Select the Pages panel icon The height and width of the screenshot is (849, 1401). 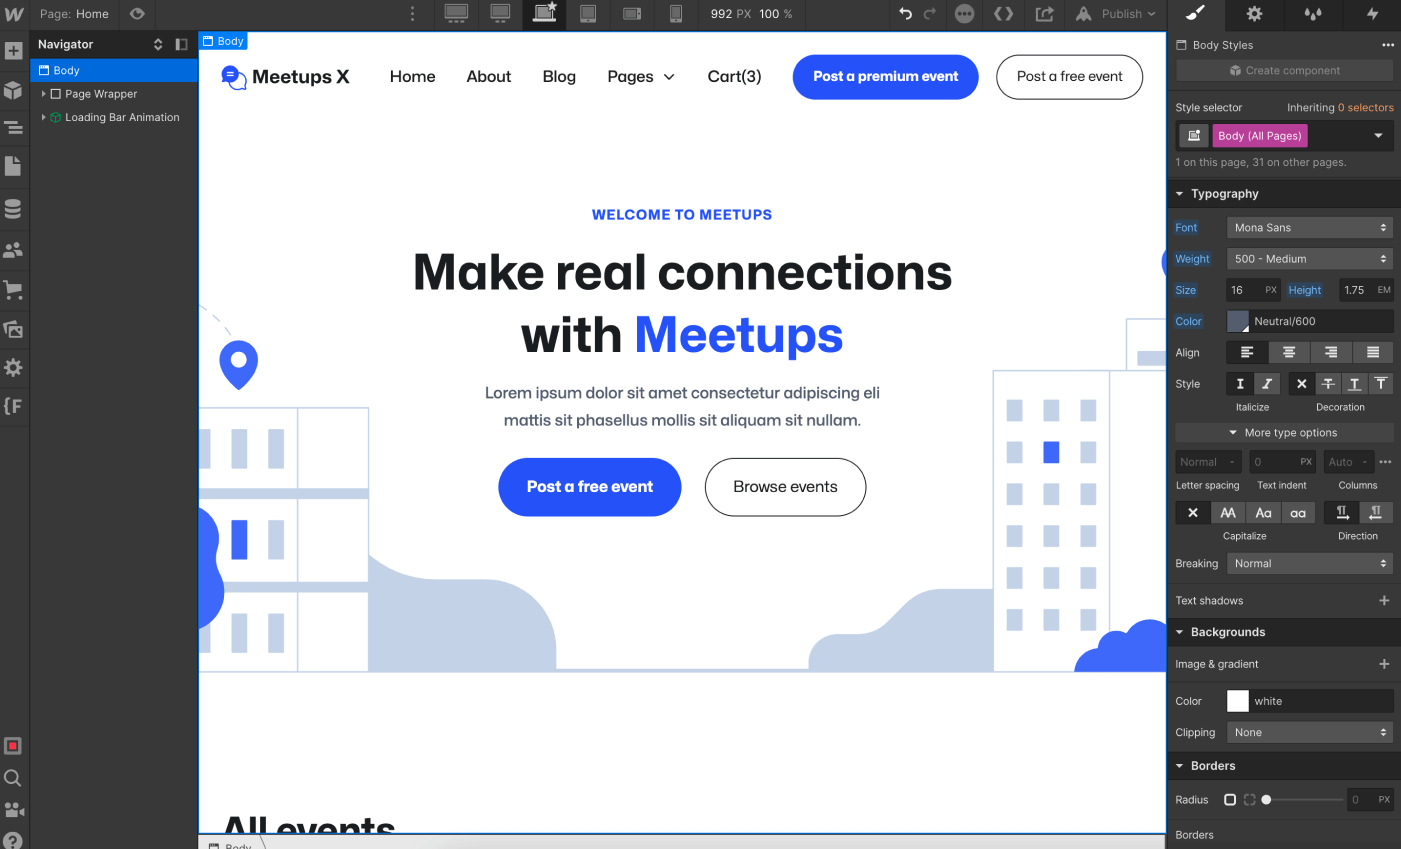point(14,166)
